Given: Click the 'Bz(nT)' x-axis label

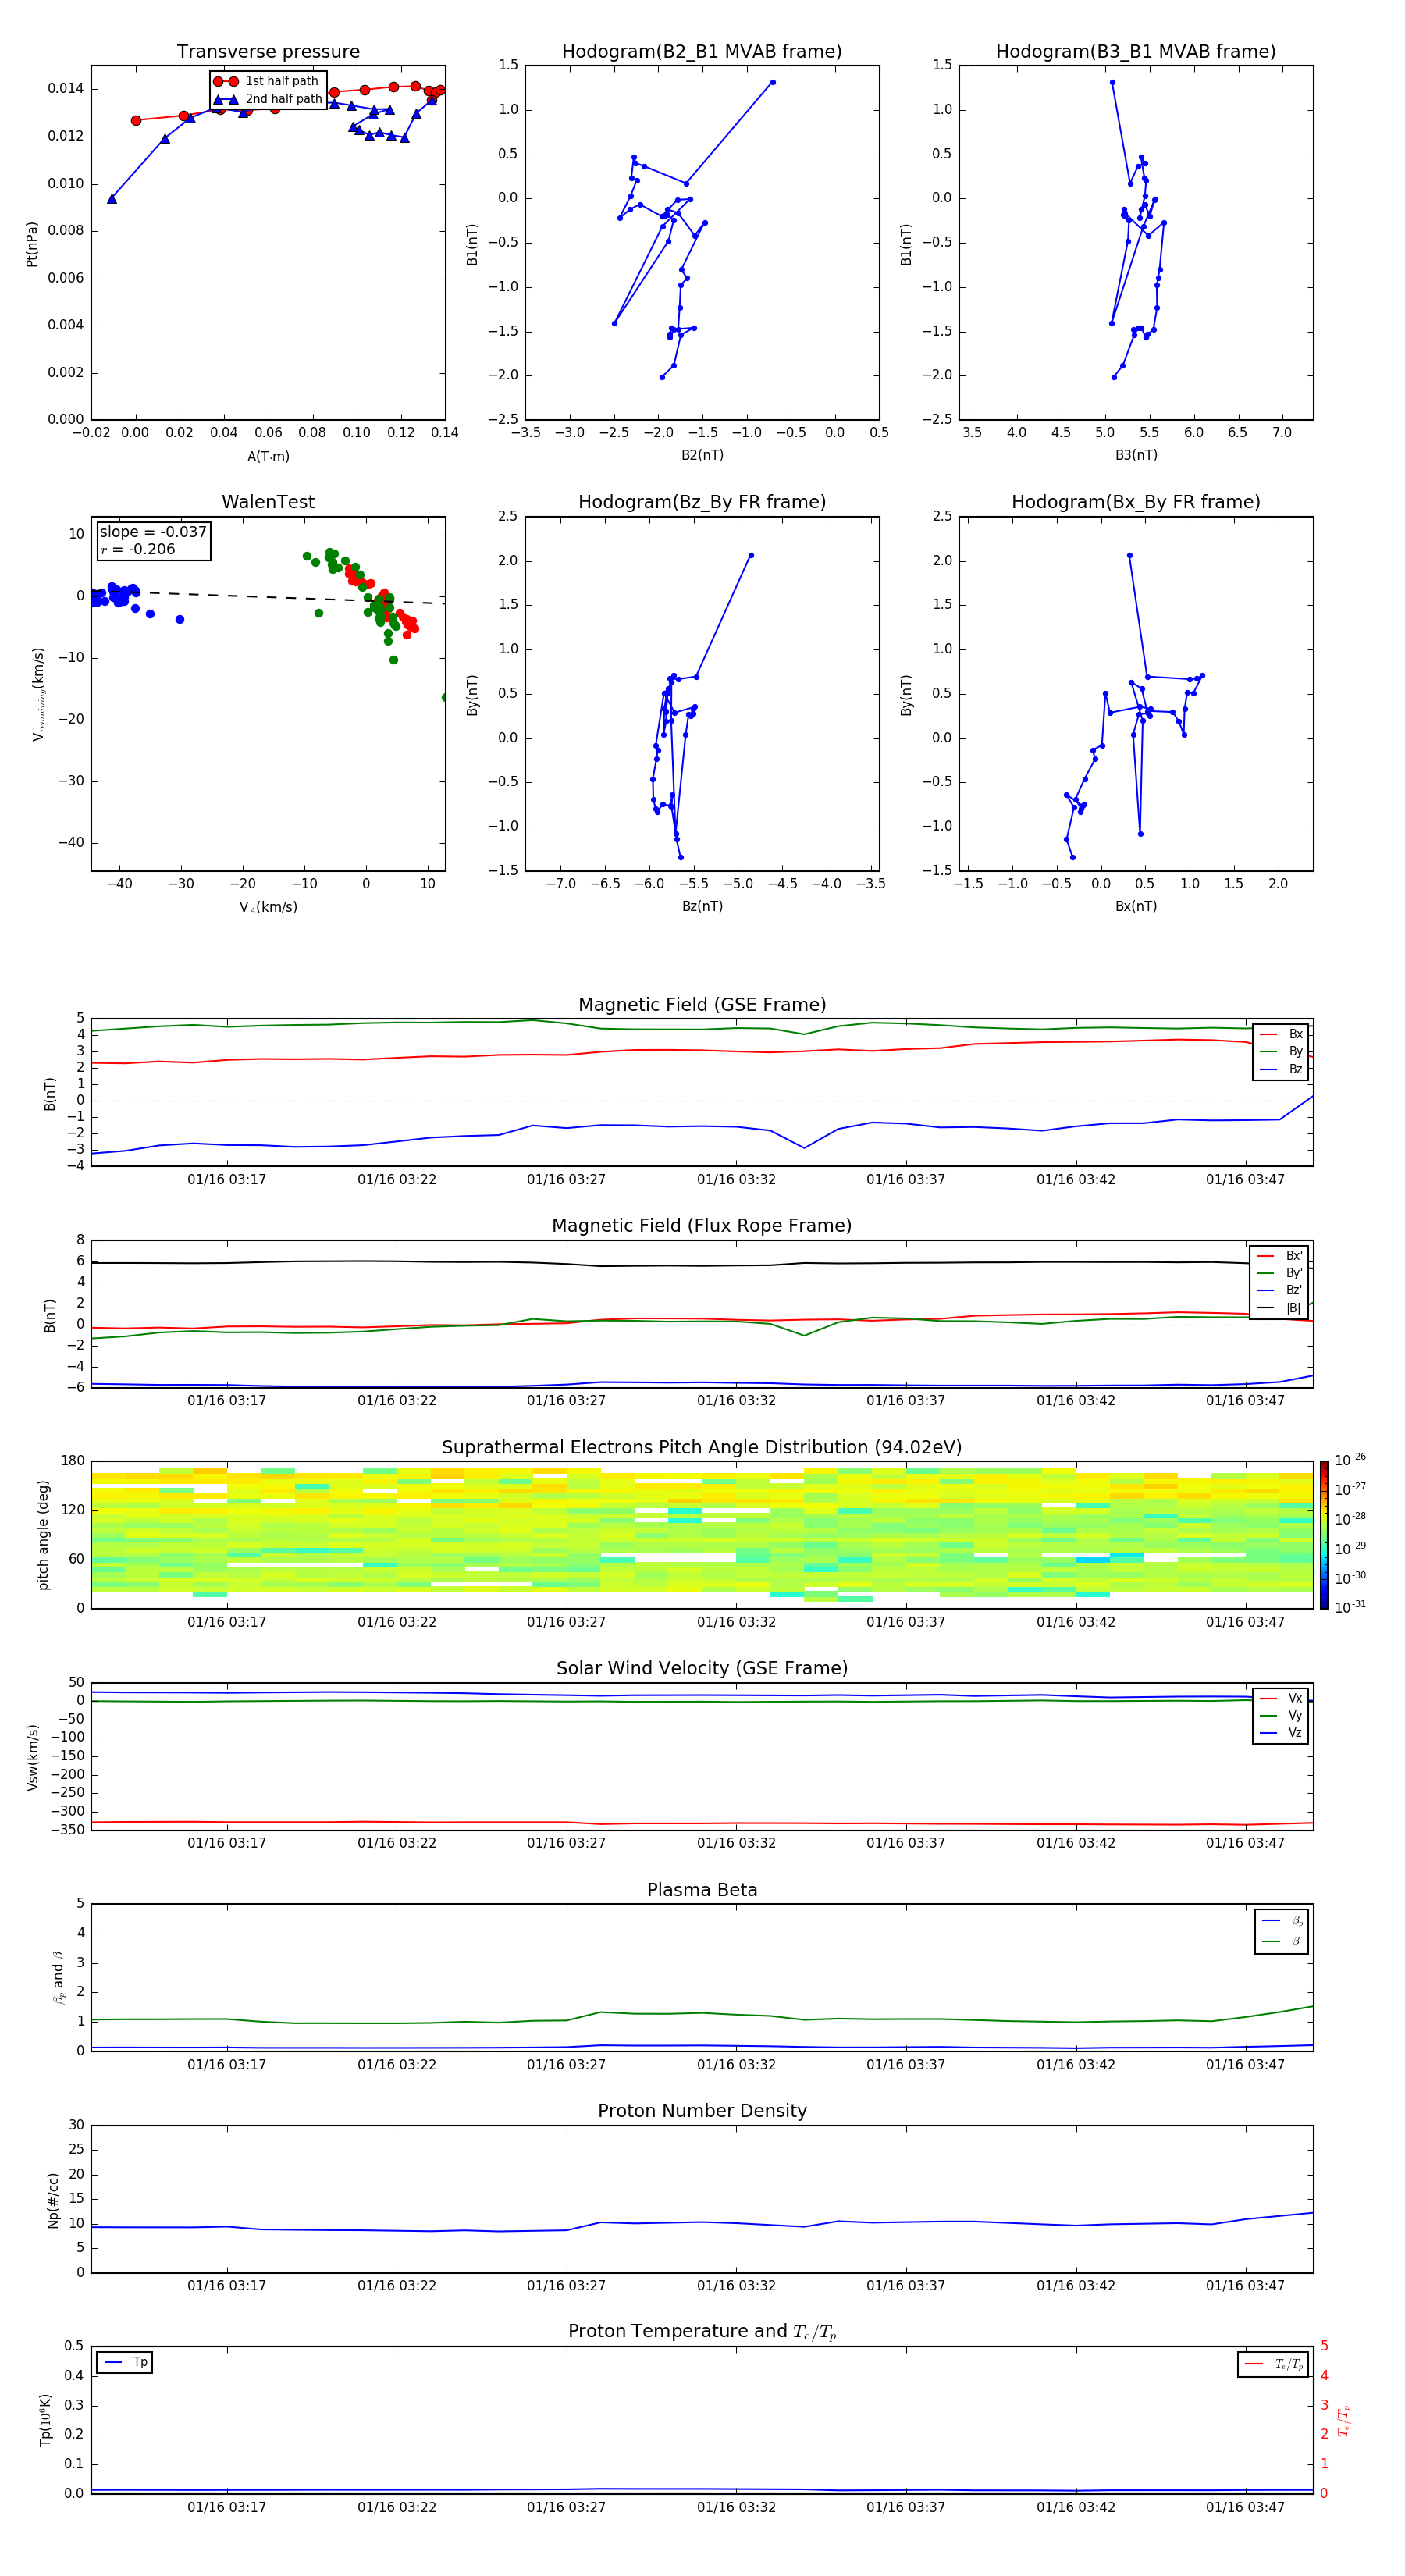Looking at the screenshot, I should (702, 906).
